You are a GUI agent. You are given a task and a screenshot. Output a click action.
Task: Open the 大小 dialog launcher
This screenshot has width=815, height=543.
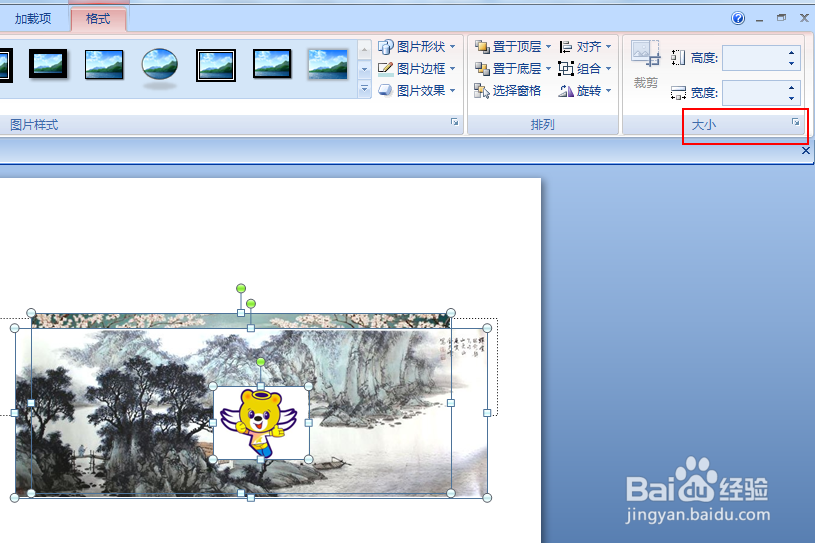point(795,122)
